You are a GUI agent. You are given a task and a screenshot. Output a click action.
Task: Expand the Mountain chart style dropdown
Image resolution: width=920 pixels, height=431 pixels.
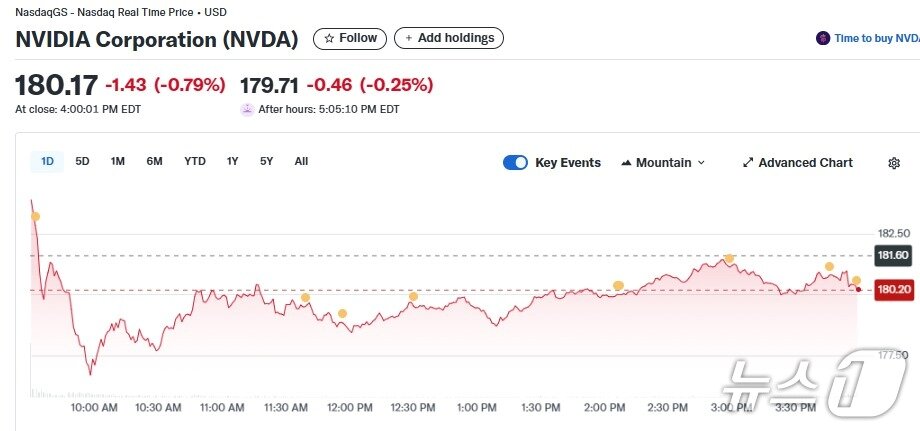click(701, 163)
